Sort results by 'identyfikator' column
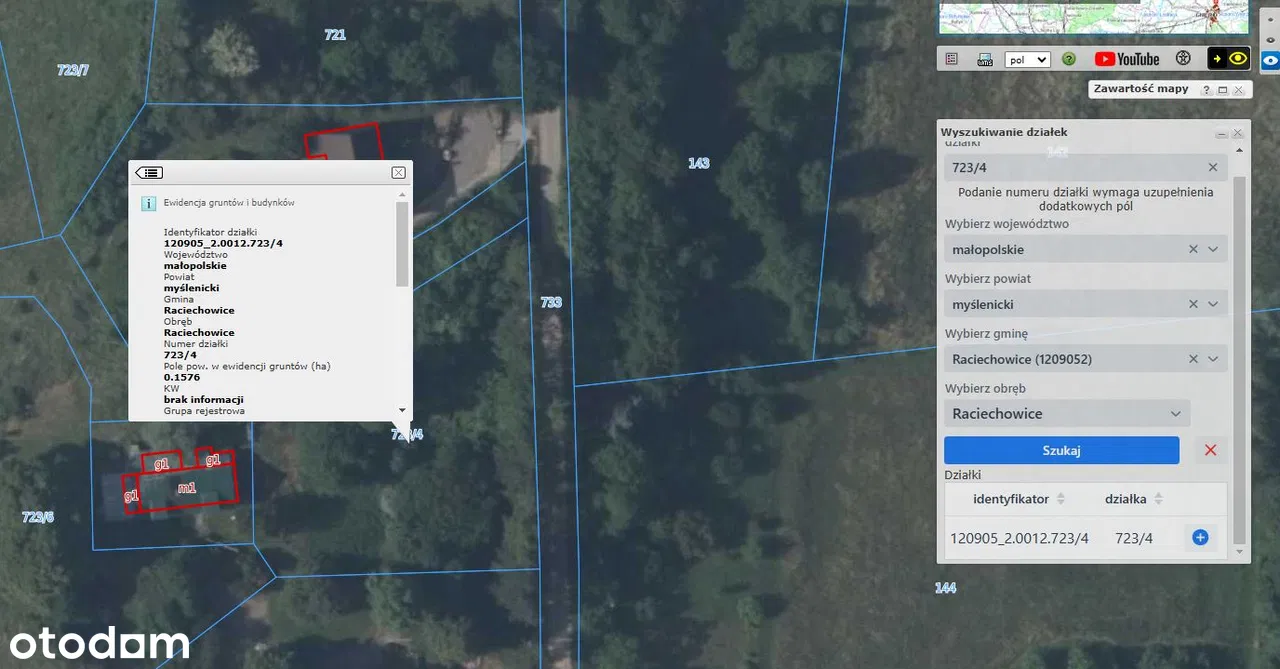Viewport: 1280px width, 669px height. click(x=1061, y=499)
